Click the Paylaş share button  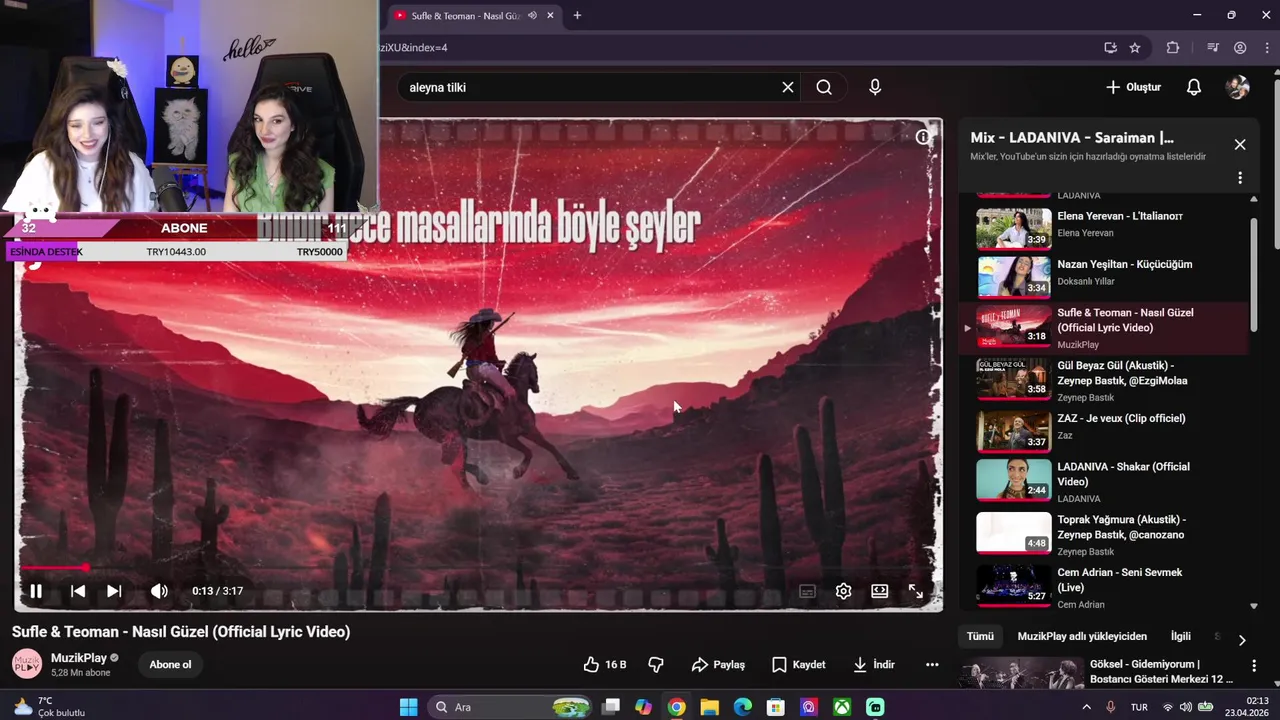tap(718, 665)
